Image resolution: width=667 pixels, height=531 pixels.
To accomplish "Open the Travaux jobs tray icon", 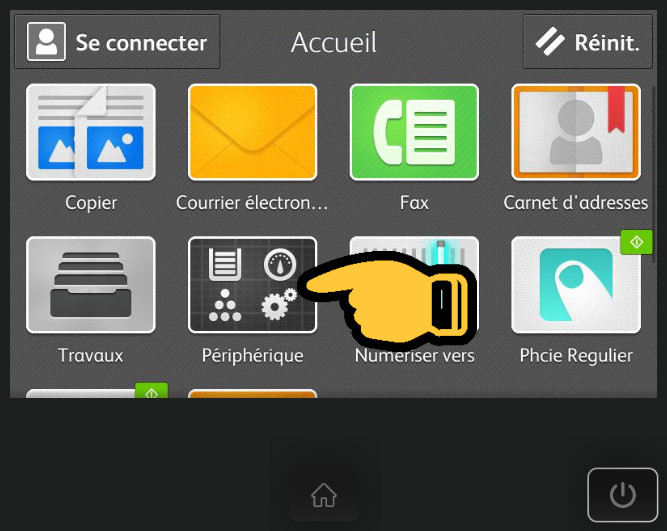I will click(x=91, y=285).
